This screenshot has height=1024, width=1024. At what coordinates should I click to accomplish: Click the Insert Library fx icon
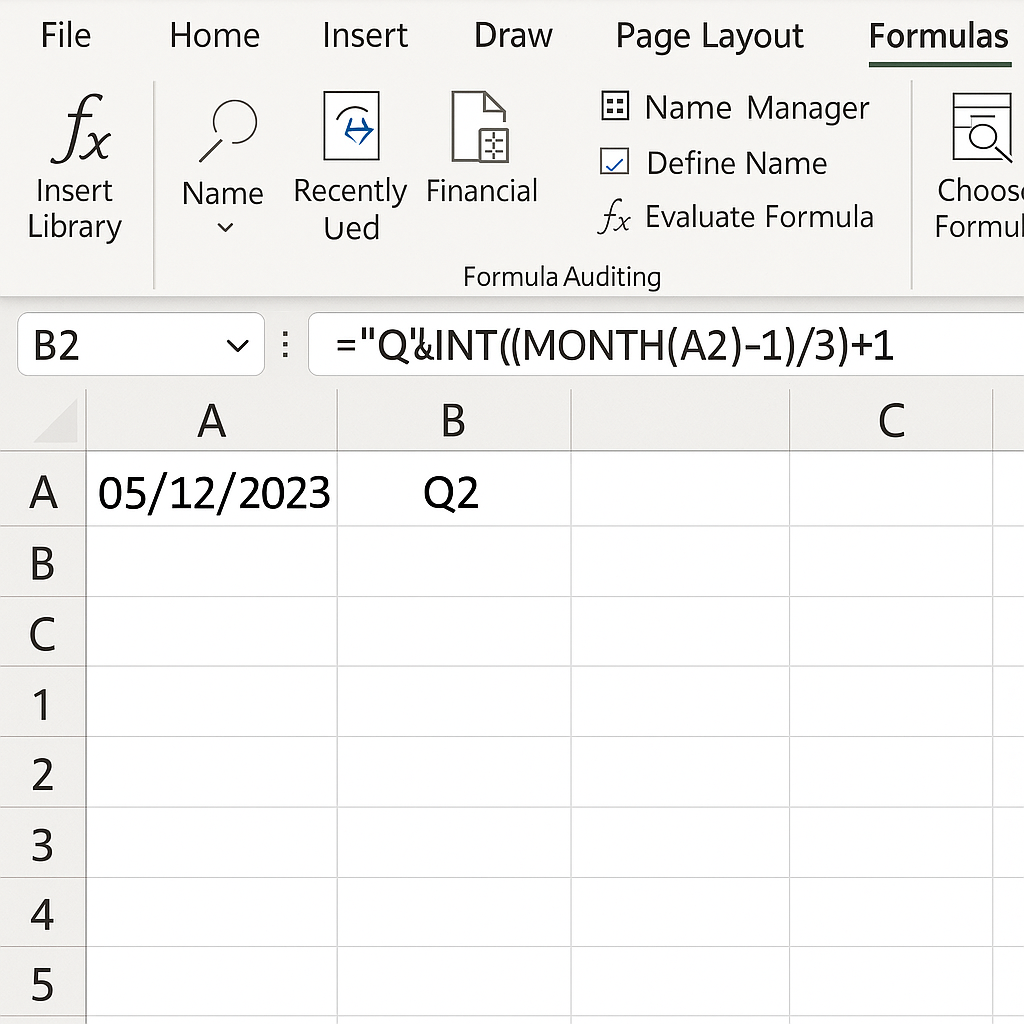pos(80,129)
